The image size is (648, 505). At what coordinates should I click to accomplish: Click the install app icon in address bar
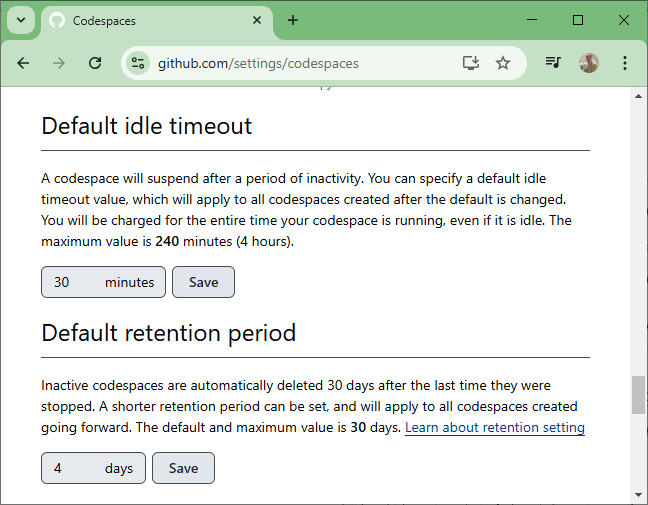(471, 63)
